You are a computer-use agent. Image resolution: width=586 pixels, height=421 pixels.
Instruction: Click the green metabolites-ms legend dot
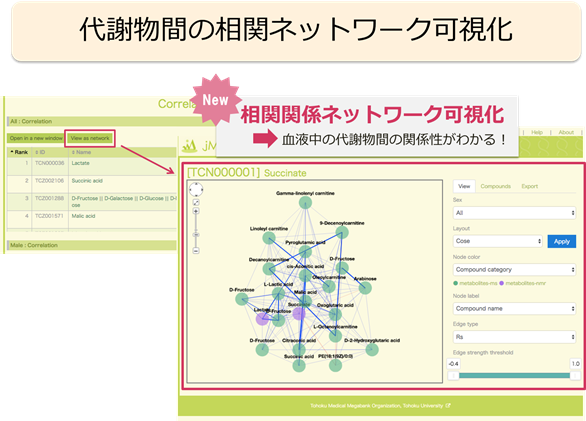coord(455,283)
